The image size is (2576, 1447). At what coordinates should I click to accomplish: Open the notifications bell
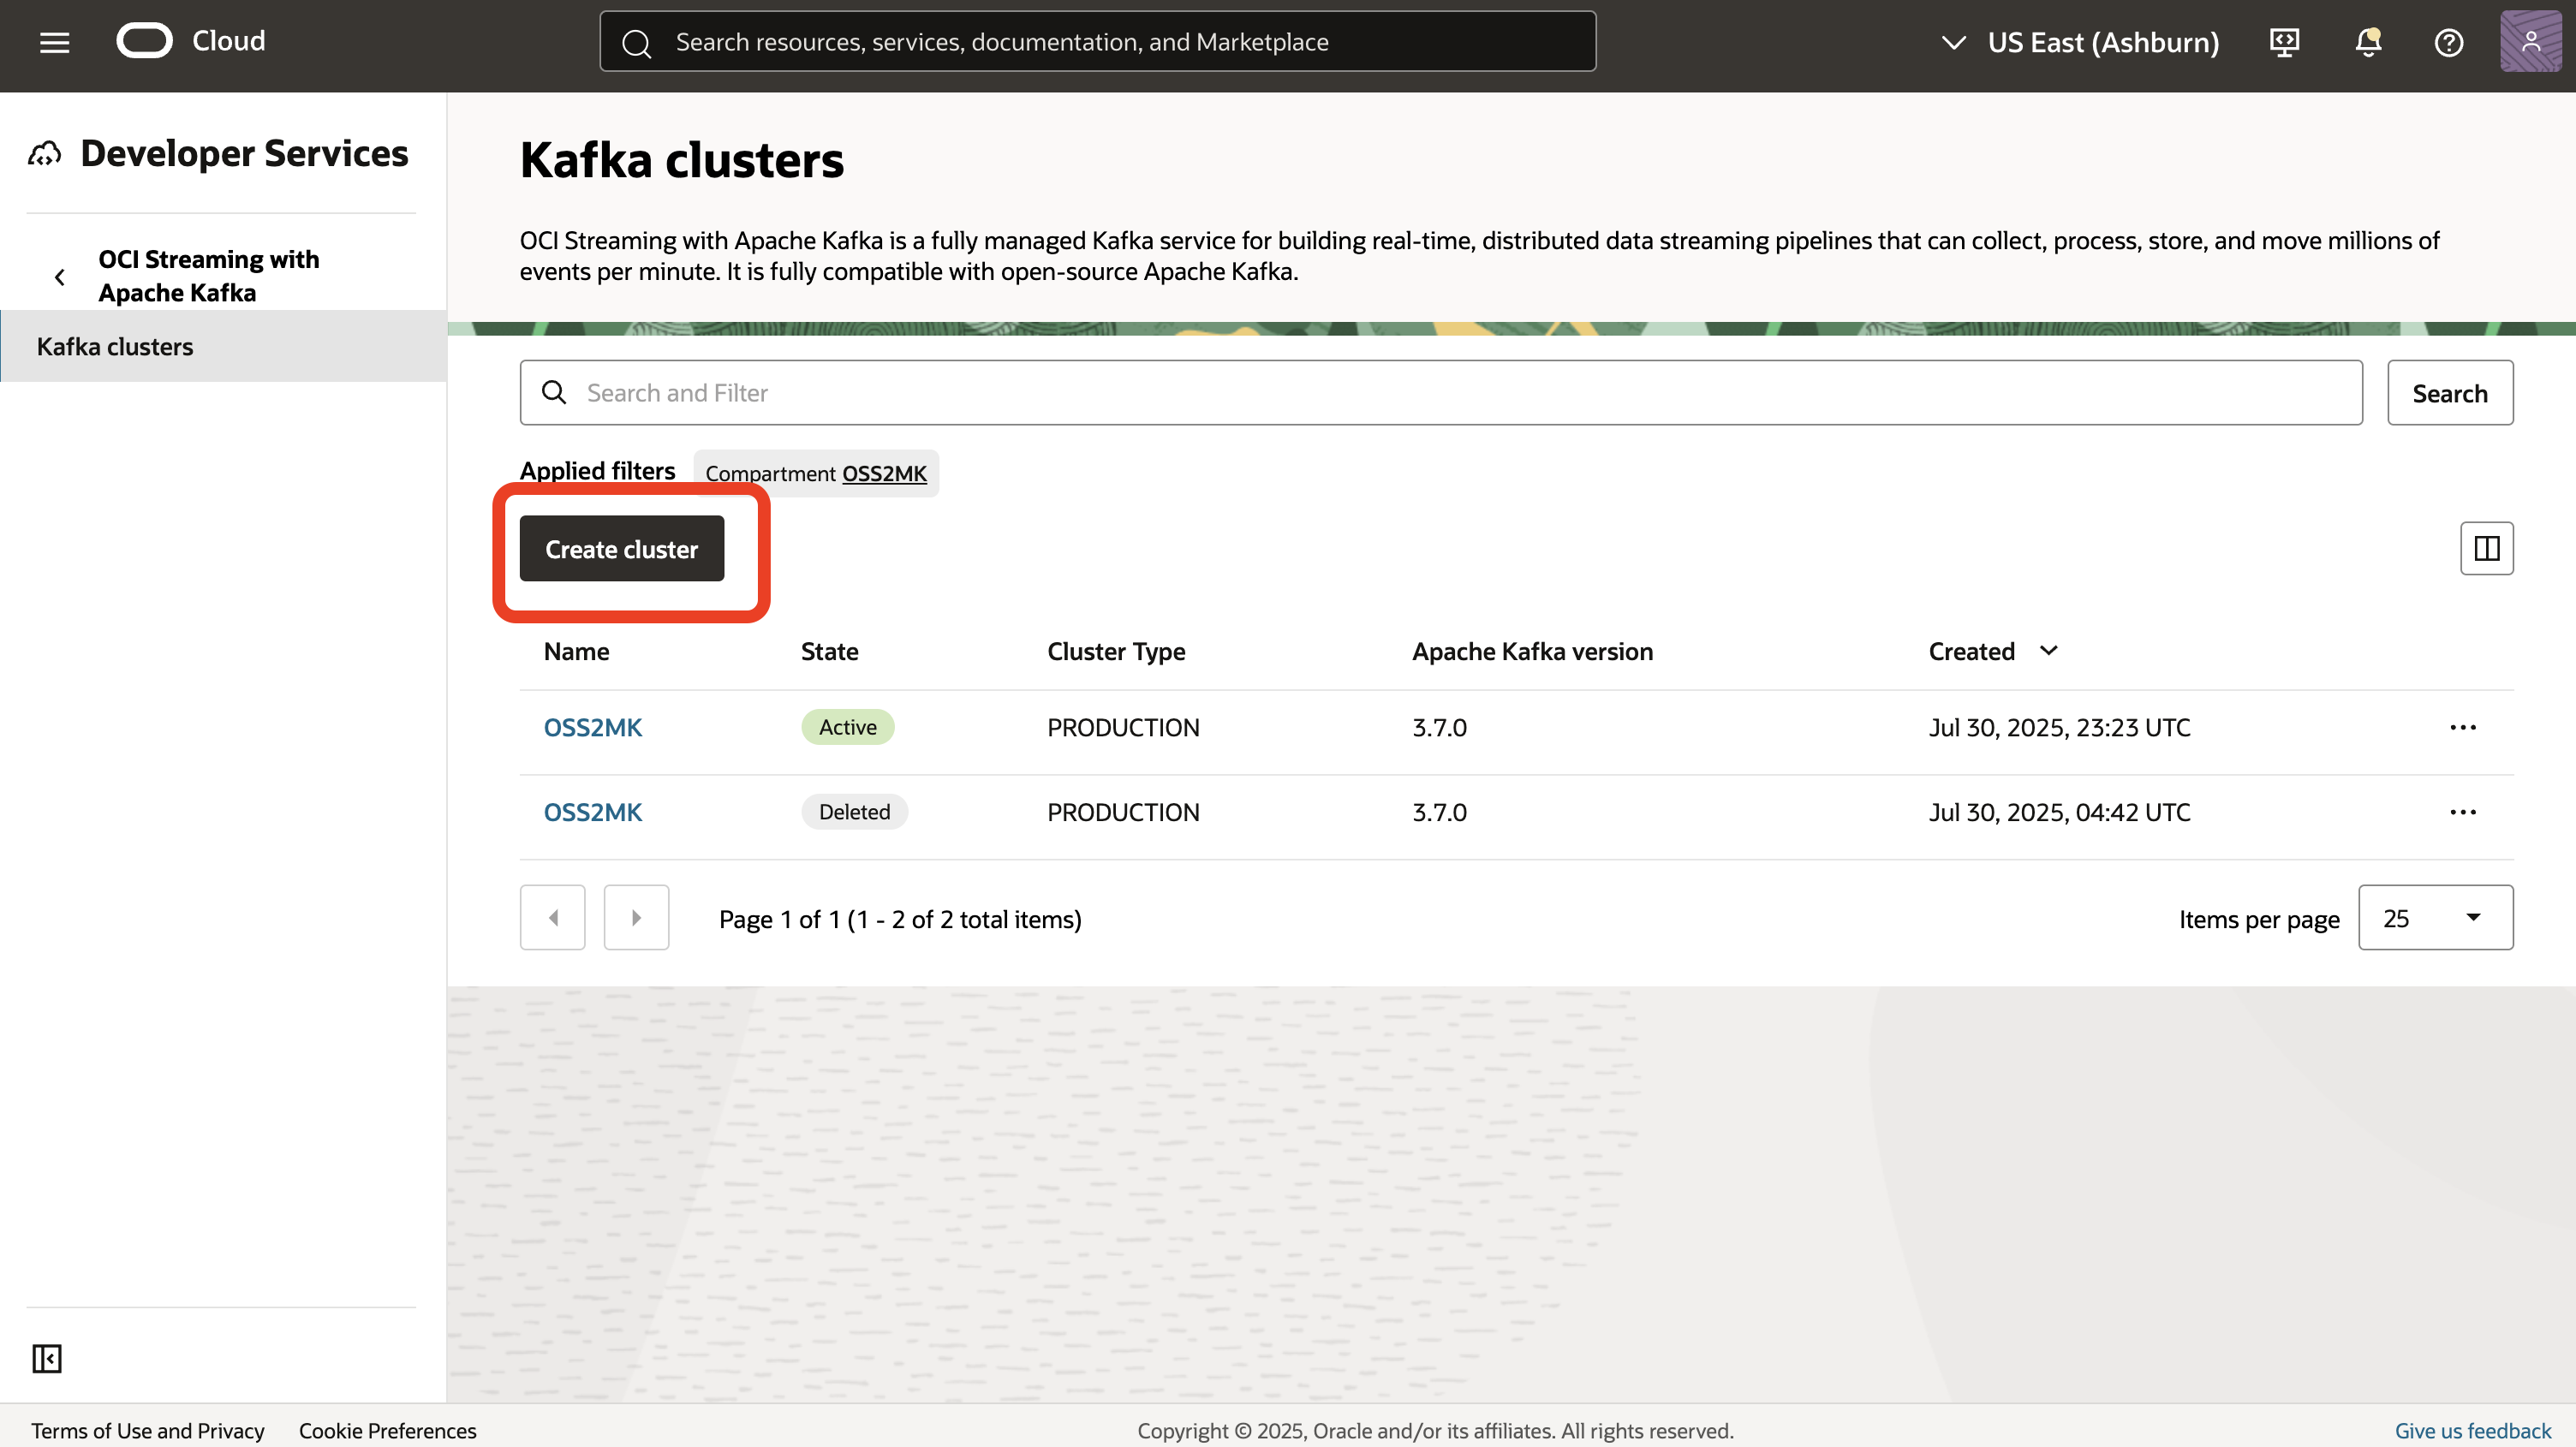(x=2367, y=42)
